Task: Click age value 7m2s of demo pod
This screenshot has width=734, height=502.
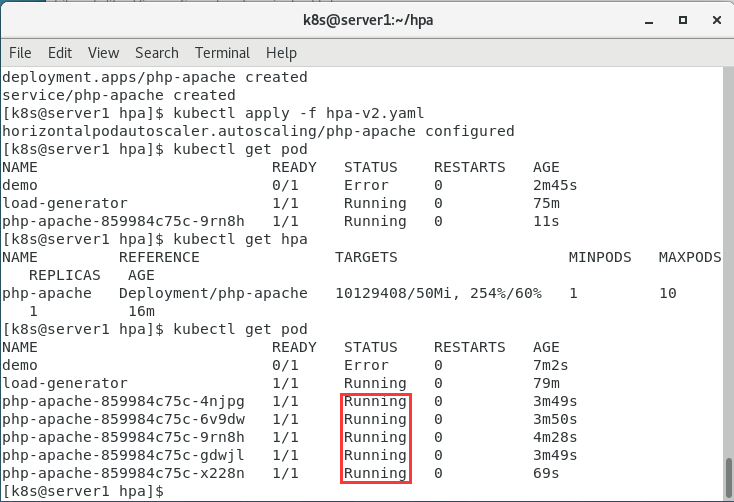Action: pos(550,365)
